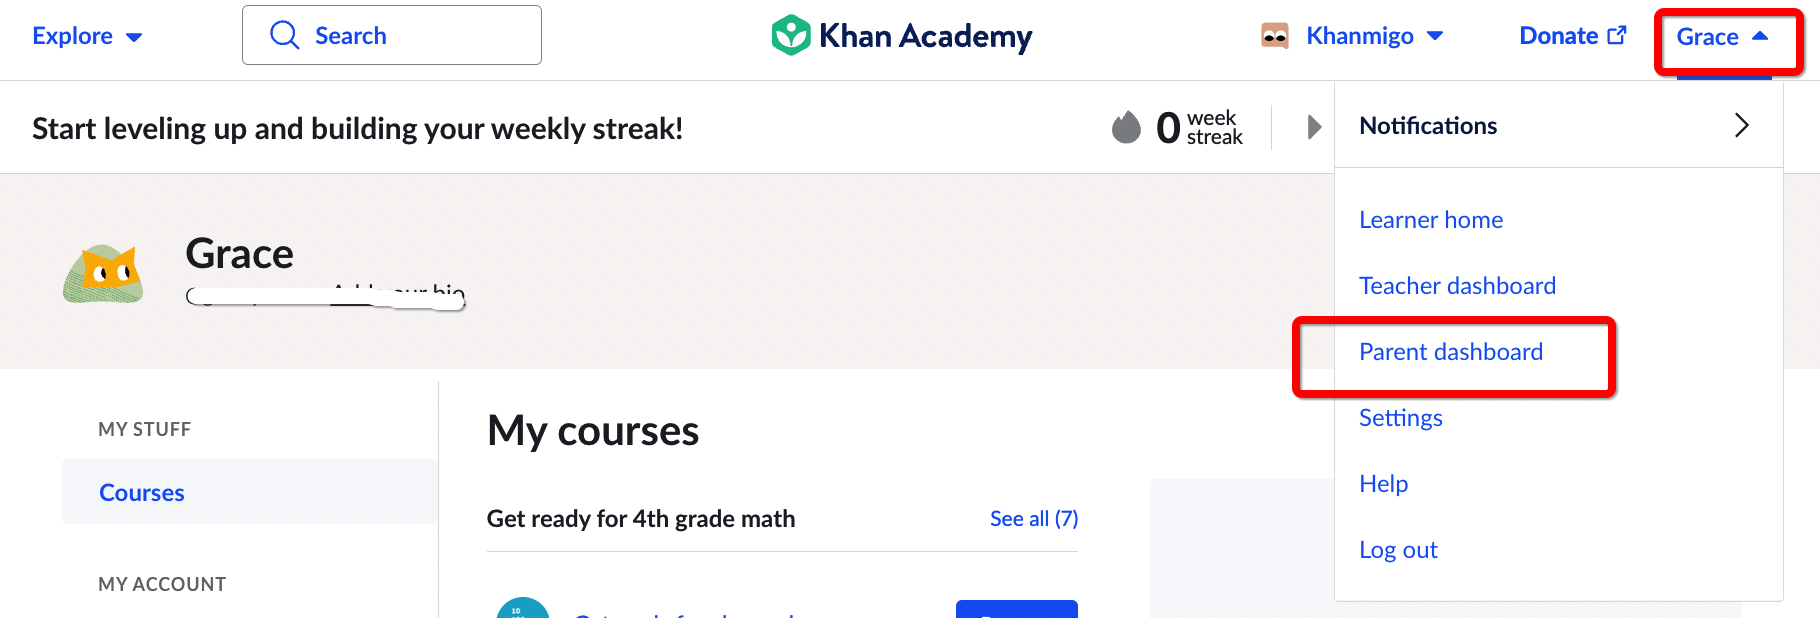Open Settings from the account menu
Image resolution: width=1820 pixels, height=618 pixels.
pos(1400,418)
